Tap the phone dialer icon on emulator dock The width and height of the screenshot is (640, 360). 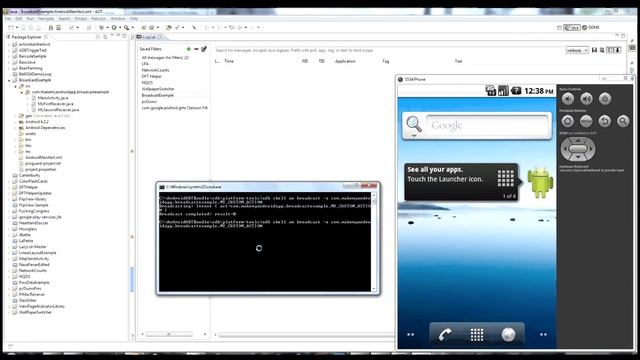(445, 335)
